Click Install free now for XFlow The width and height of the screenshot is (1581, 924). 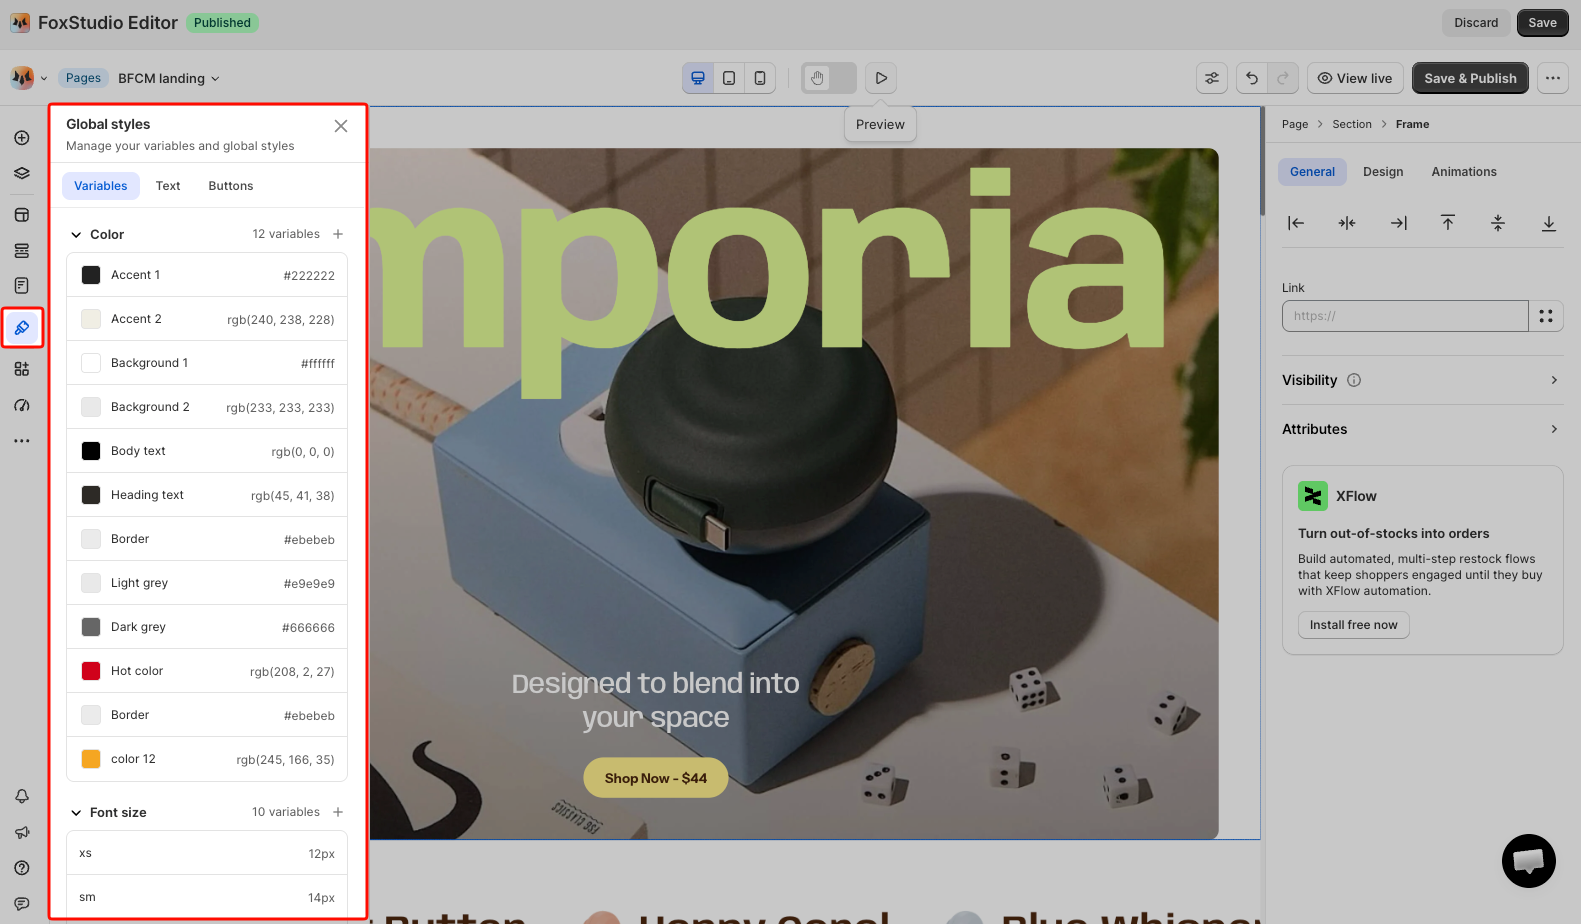click(x=1354, y=625)
